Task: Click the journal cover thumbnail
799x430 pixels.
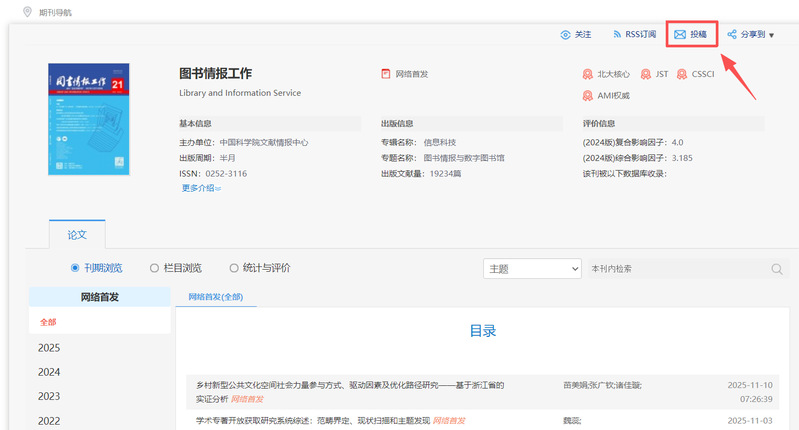Action: 89,119
